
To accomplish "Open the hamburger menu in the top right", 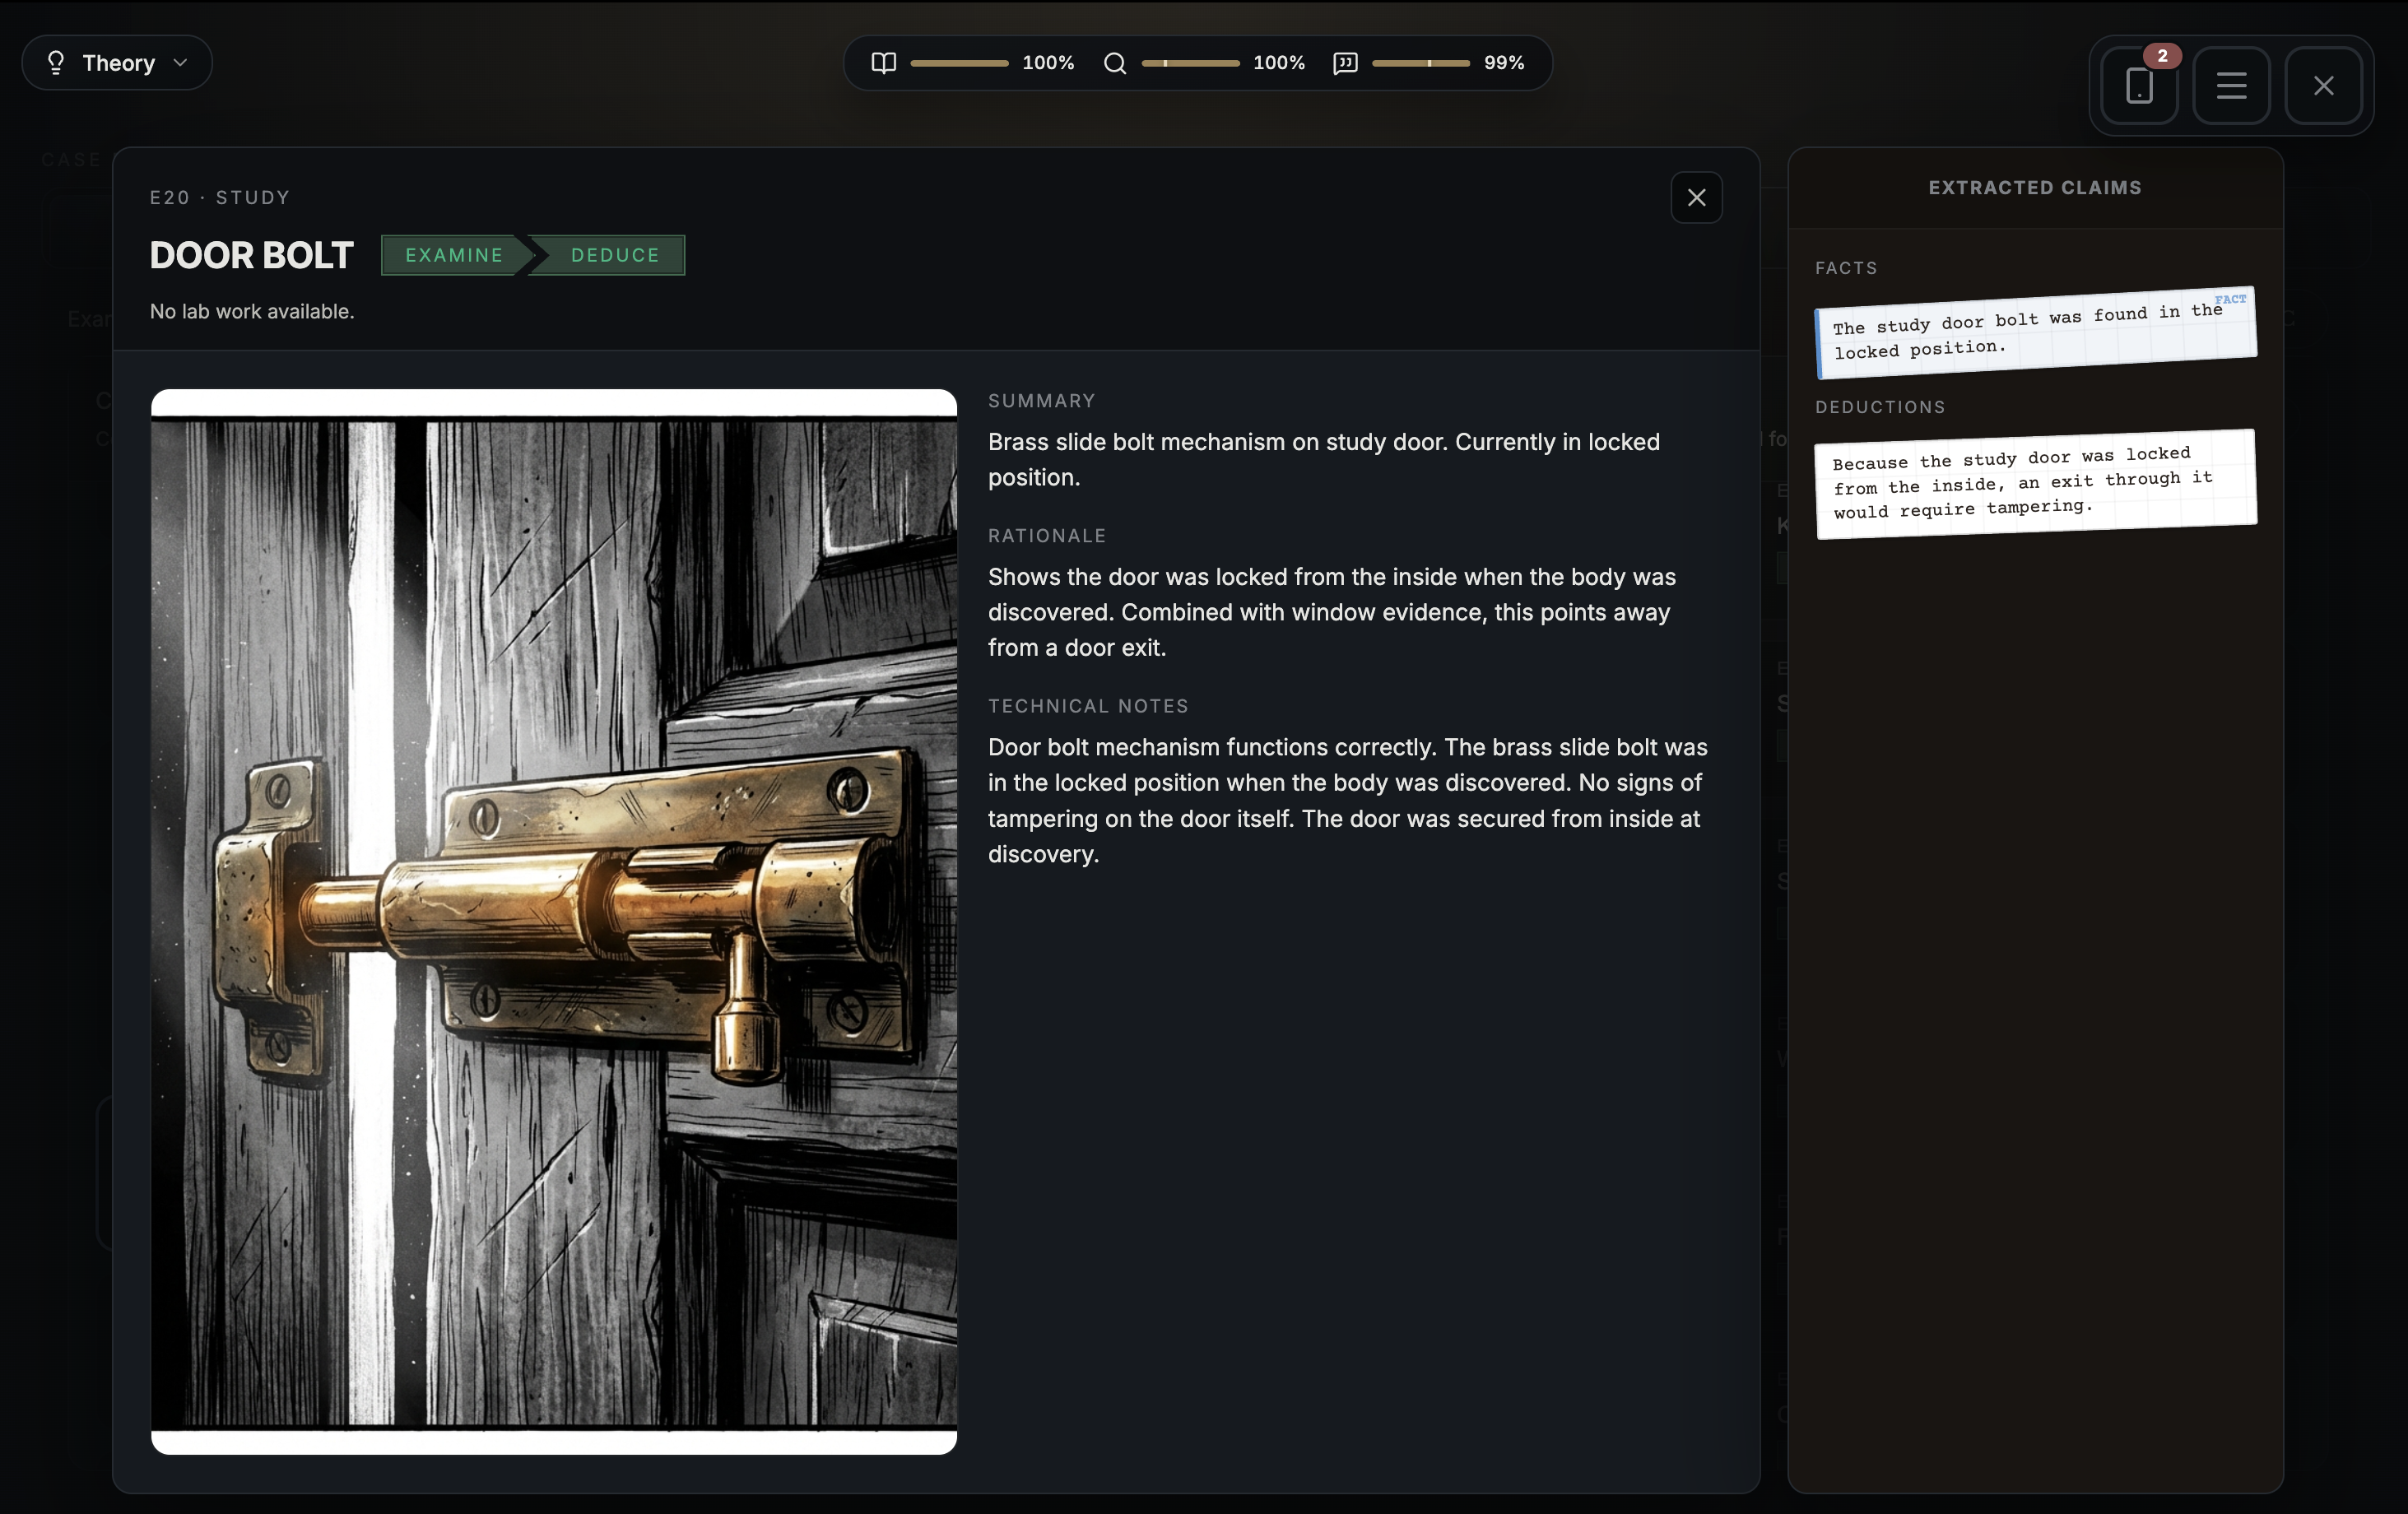I will pos(2231,85).
